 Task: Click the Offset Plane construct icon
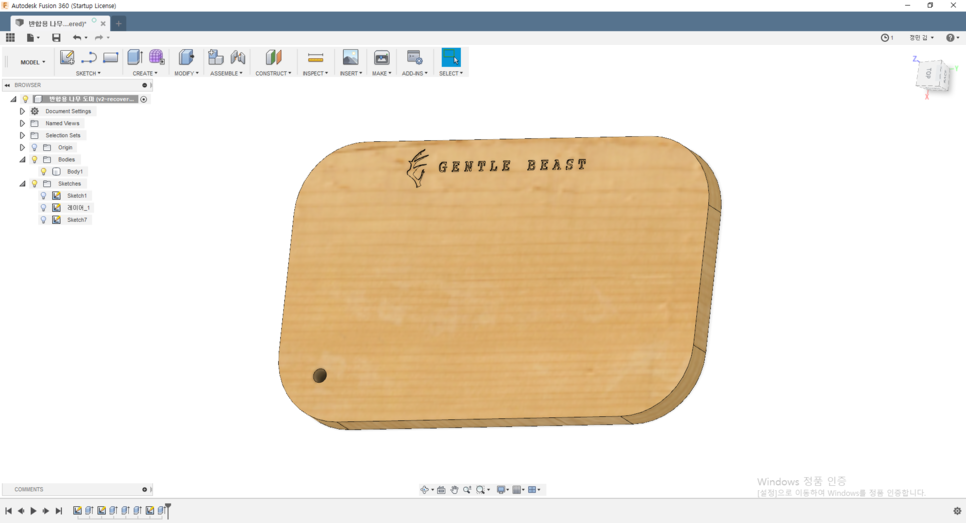(x=274, y=58)
